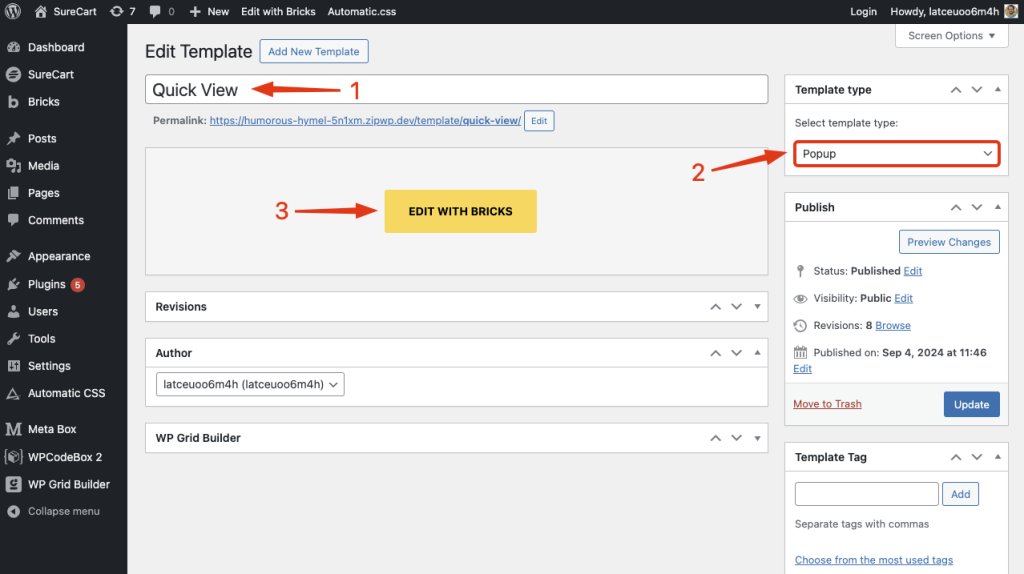Click Choose from the most used tags

point(874,560)
